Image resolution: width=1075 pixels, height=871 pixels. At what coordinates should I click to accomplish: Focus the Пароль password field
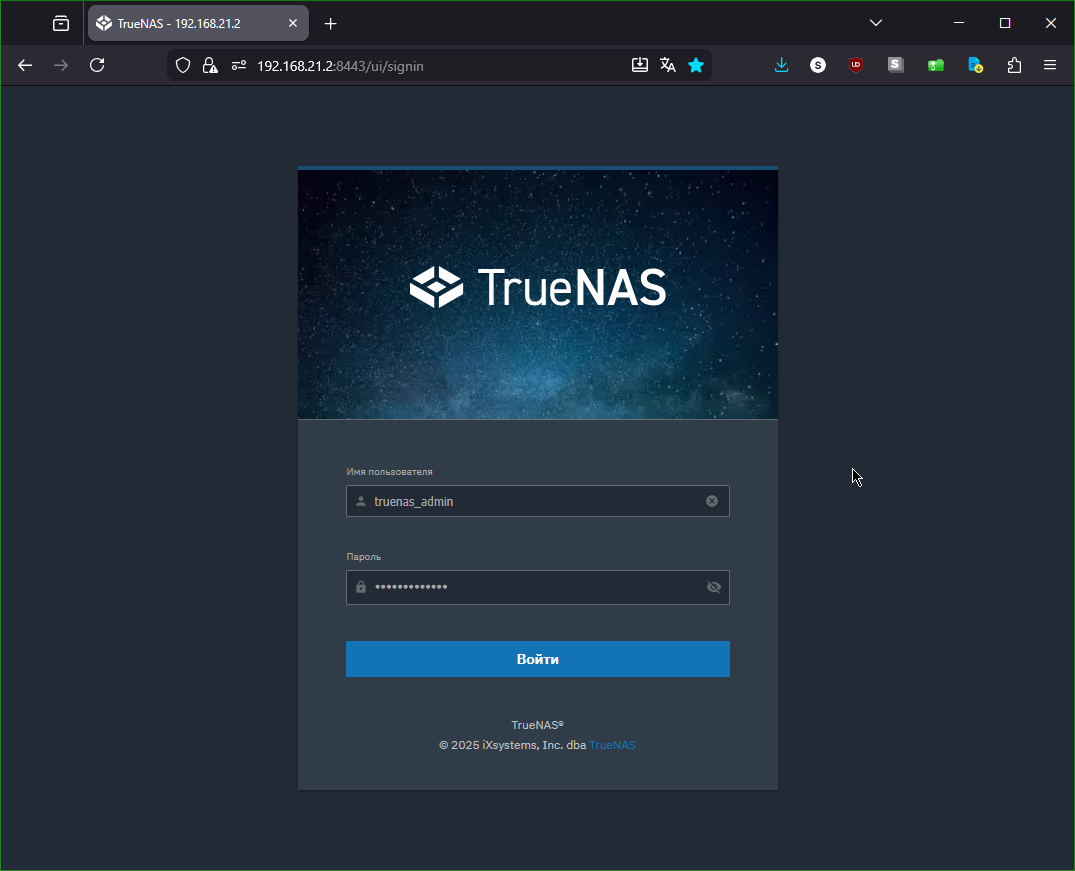coord(538,587)
